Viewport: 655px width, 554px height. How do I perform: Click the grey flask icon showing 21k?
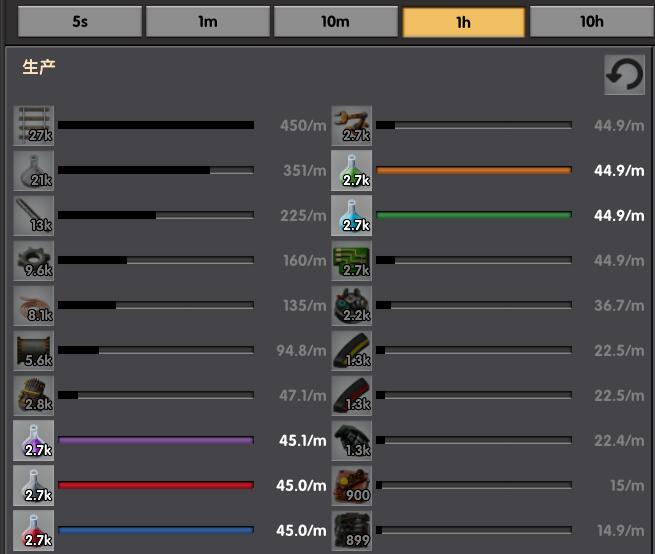[x=35, y=171]
